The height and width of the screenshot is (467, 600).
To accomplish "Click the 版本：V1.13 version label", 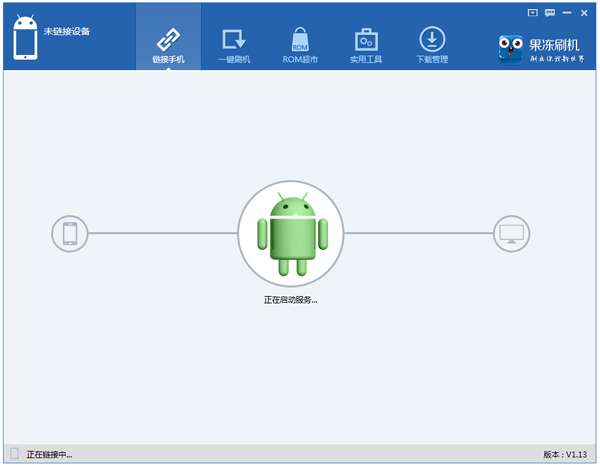I will point(565,454).
